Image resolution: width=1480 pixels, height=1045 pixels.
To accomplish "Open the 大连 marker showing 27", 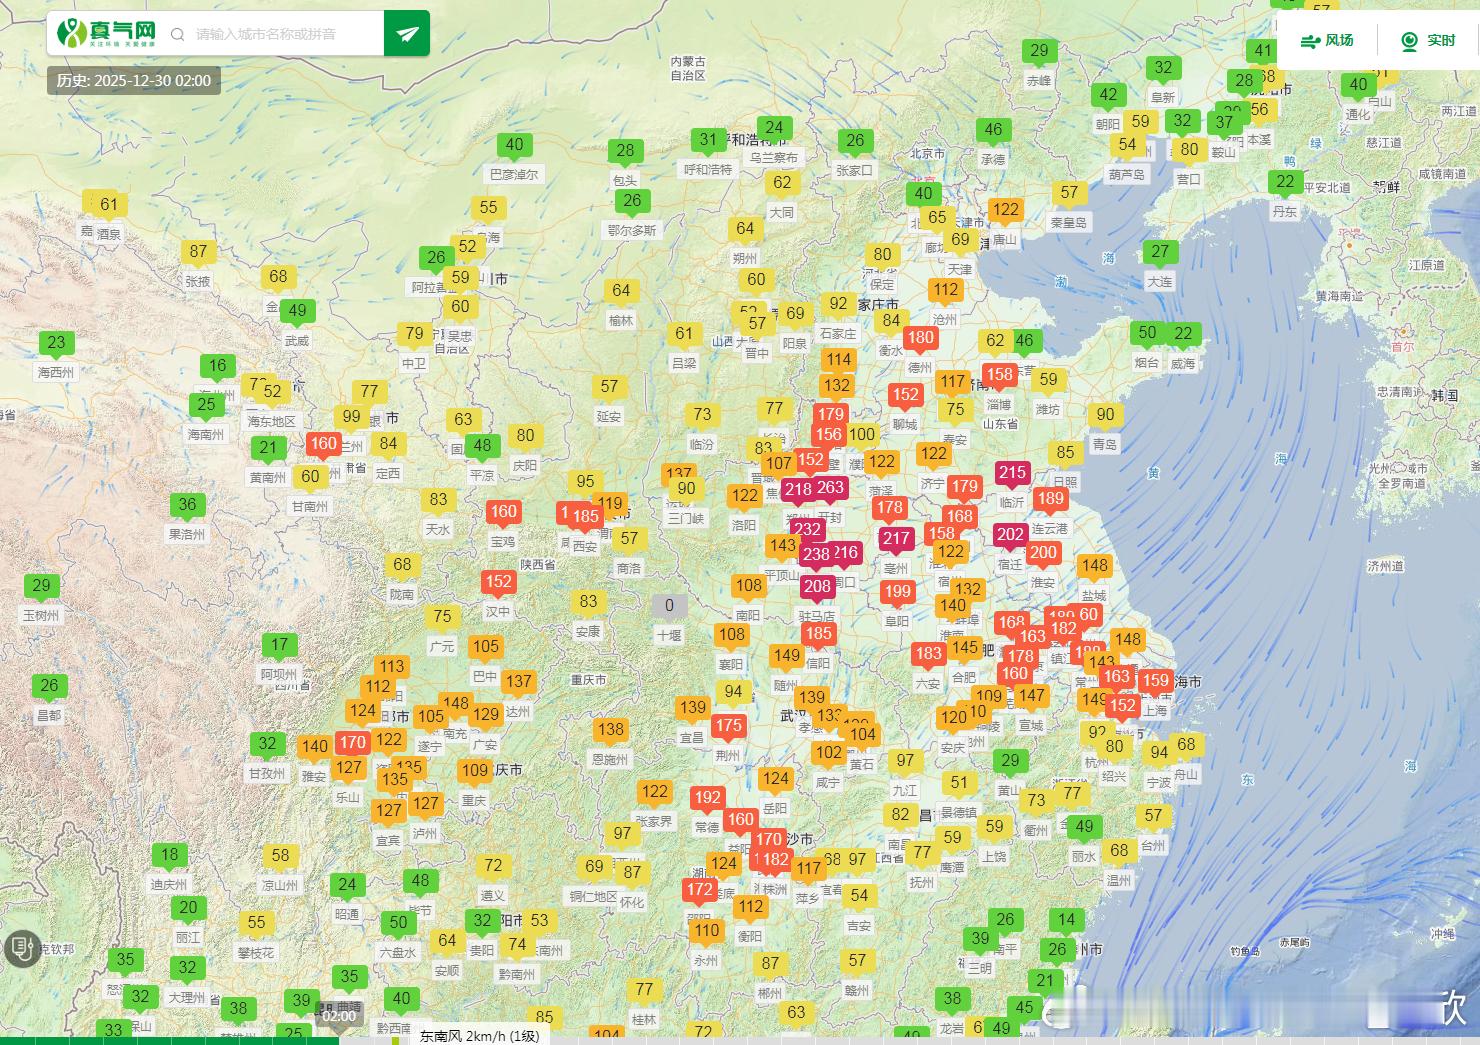I will point(1160,253).
